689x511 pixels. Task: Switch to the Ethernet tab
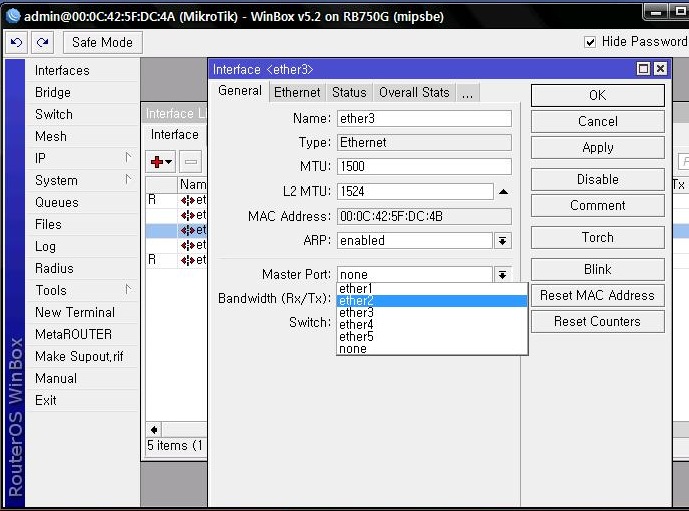tap(297, 92)
